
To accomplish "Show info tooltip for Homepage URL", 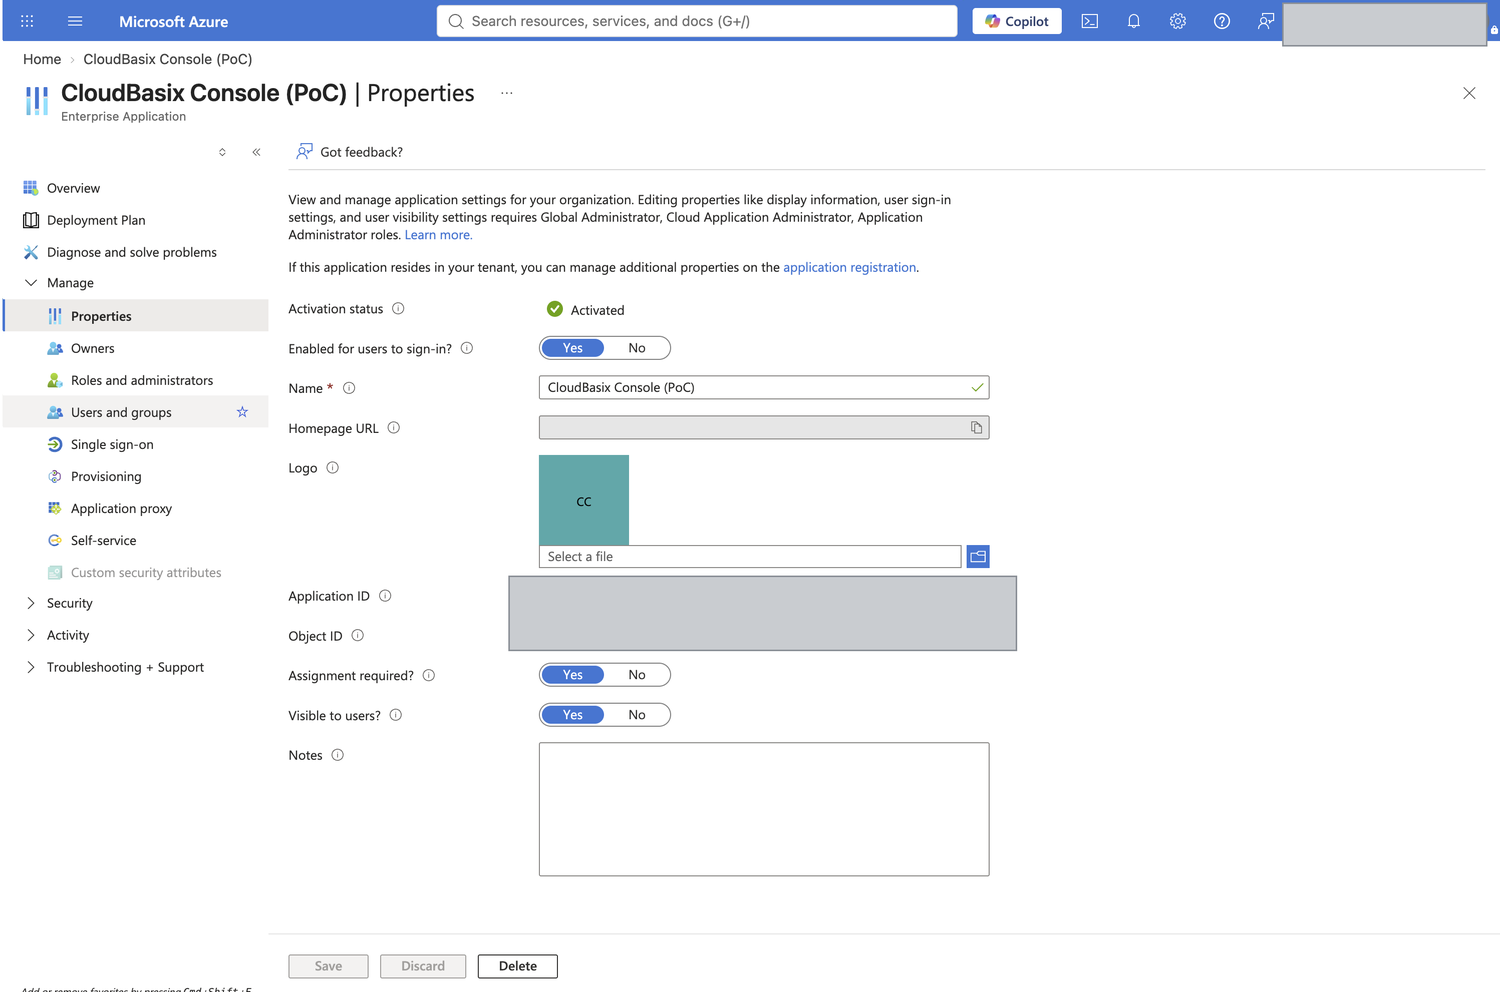I will click(x=394, y=428).
